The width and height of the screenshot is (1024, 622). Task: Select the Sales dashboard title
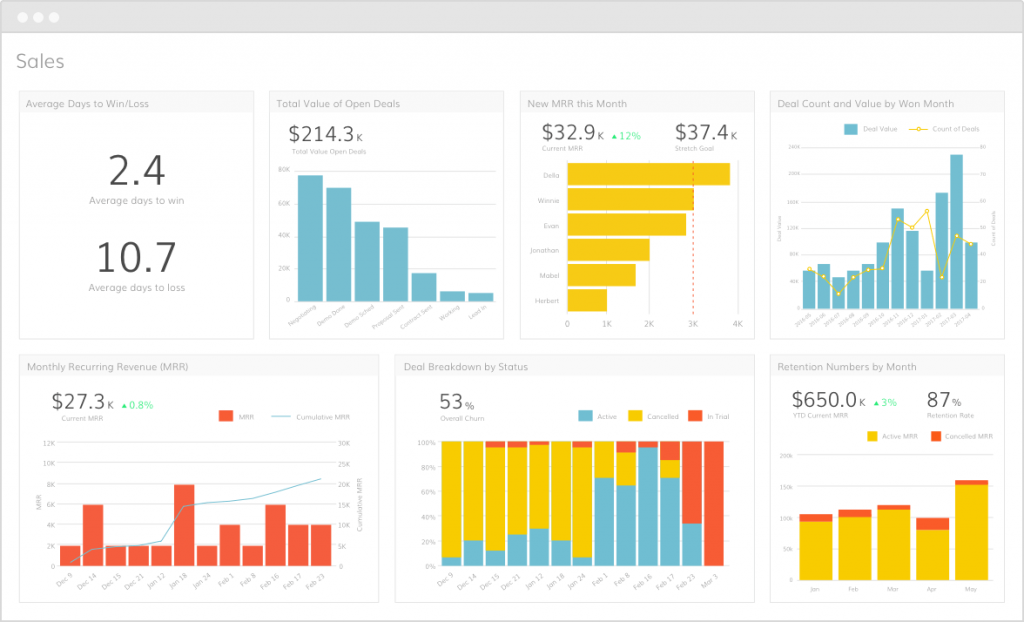[40, 61]
